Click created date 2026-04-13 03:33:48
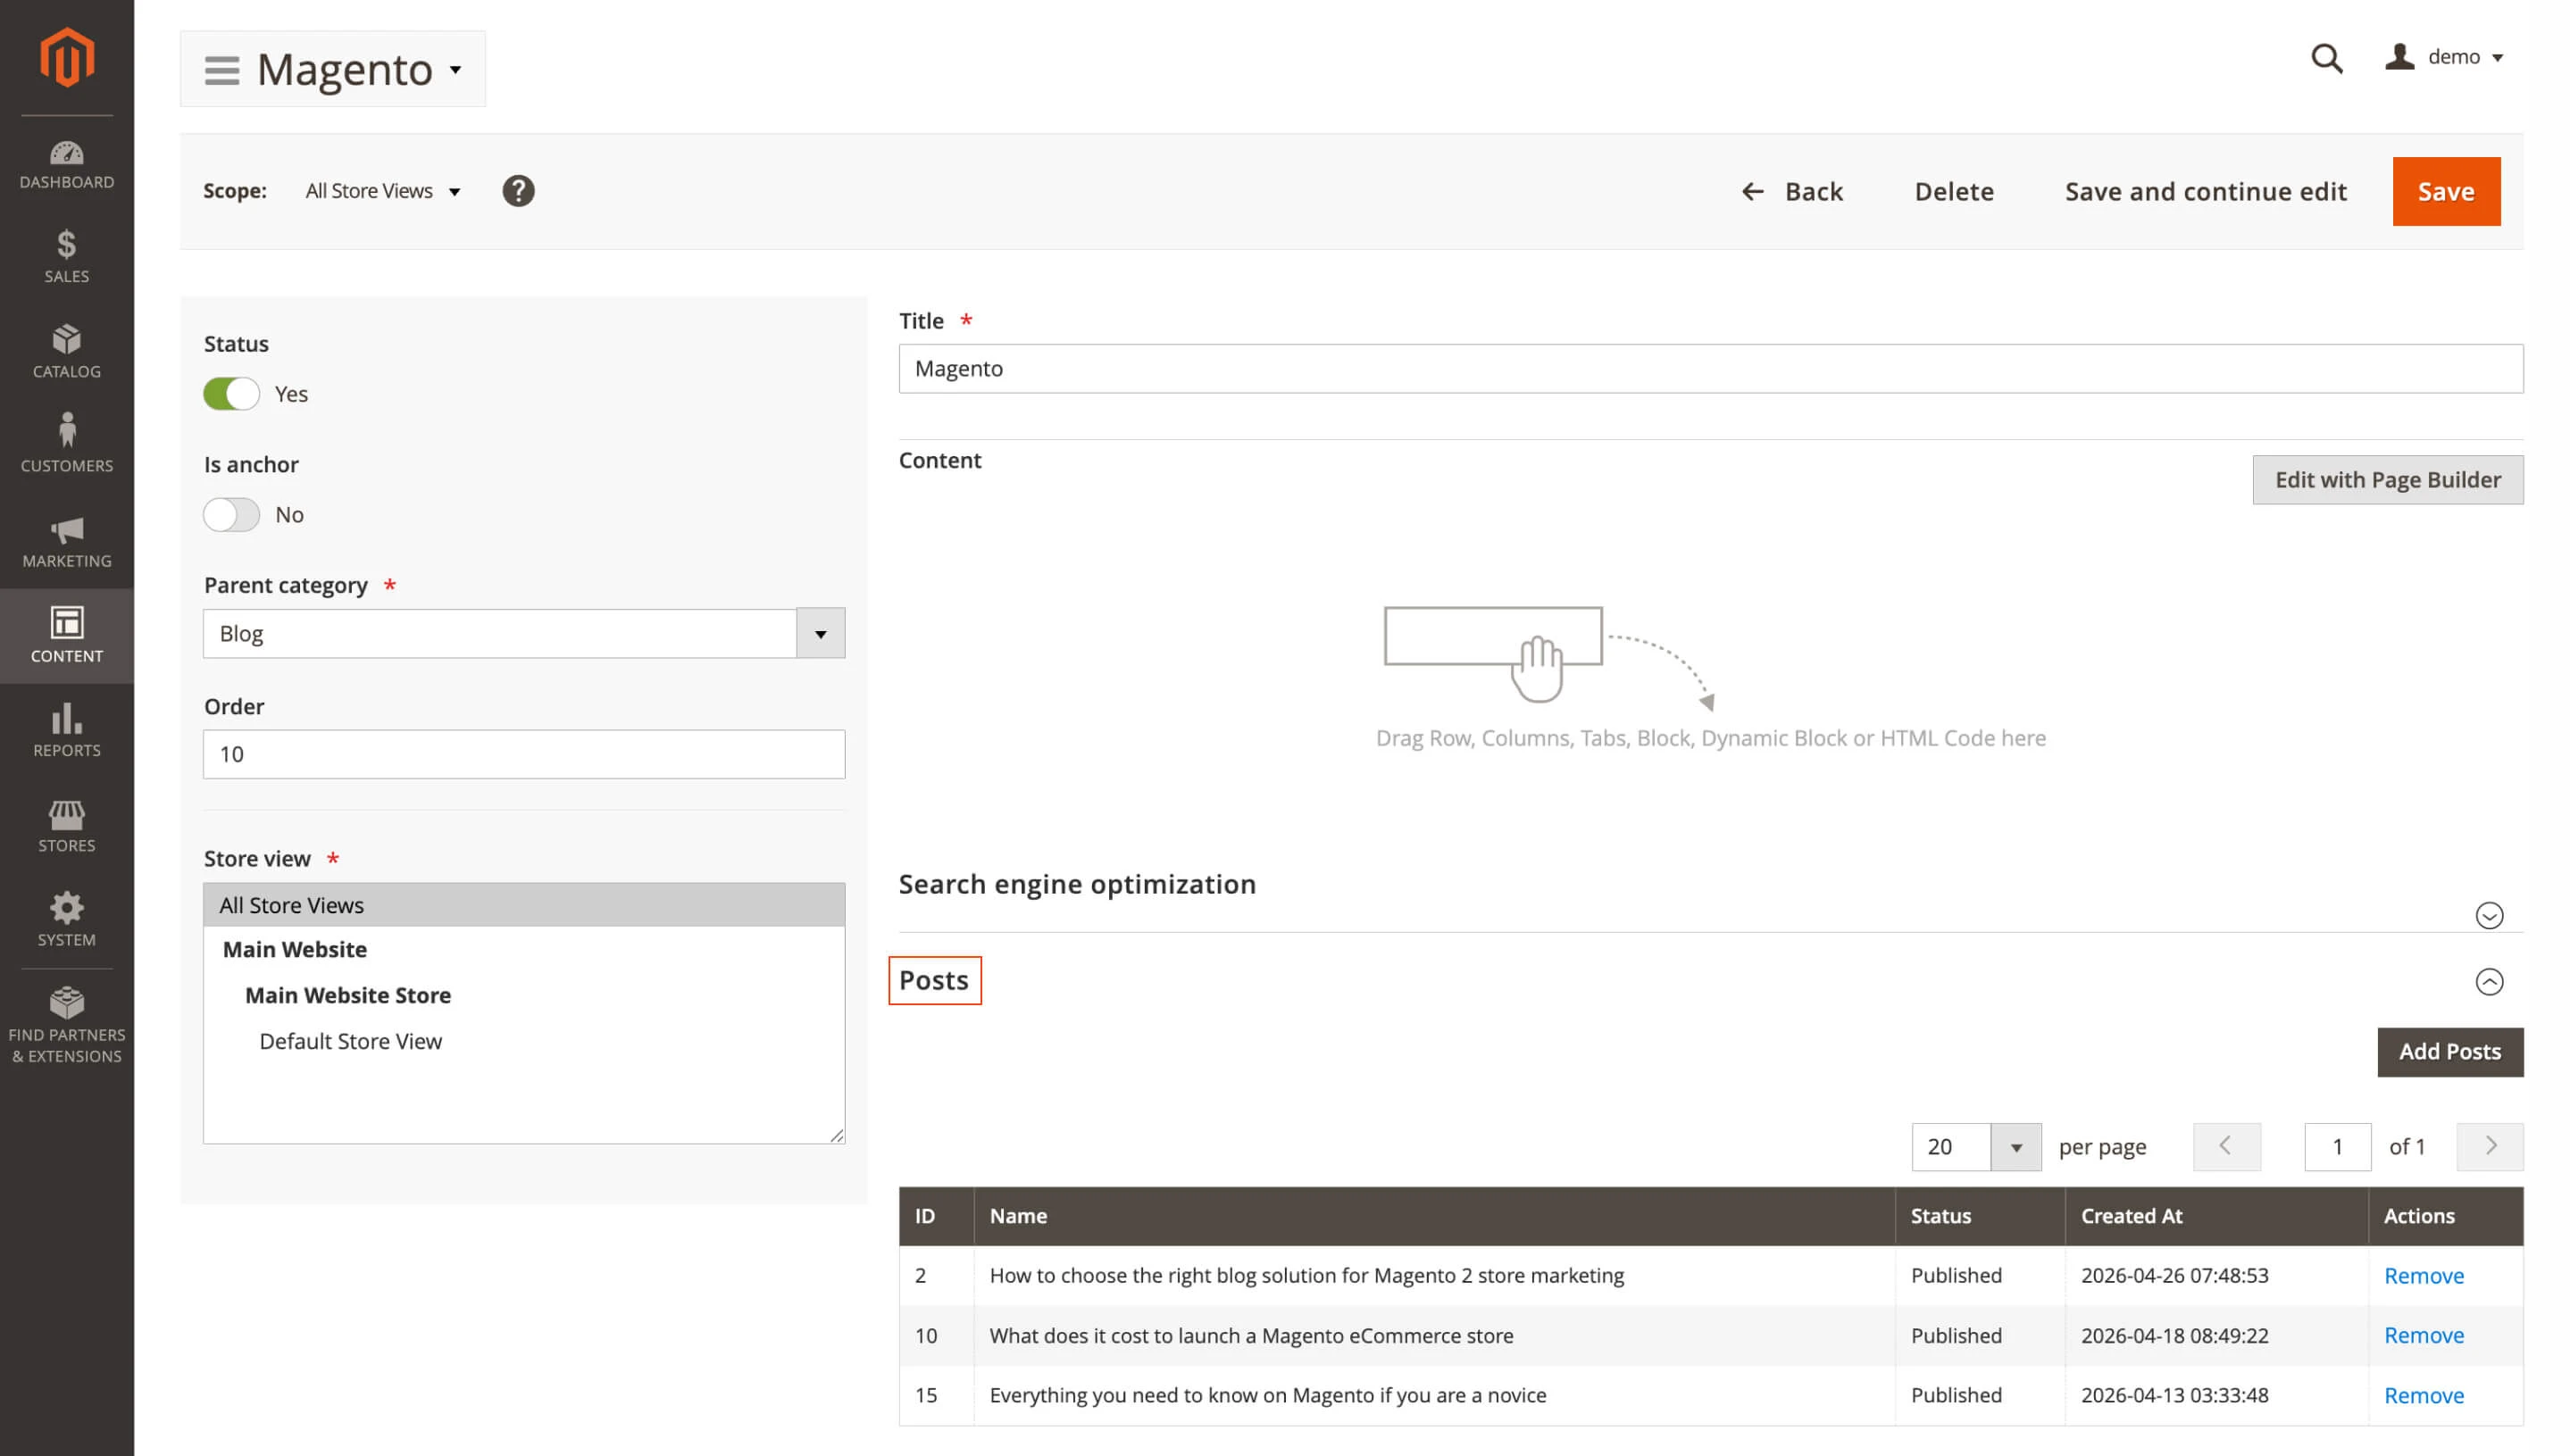 (2174, 1396)
